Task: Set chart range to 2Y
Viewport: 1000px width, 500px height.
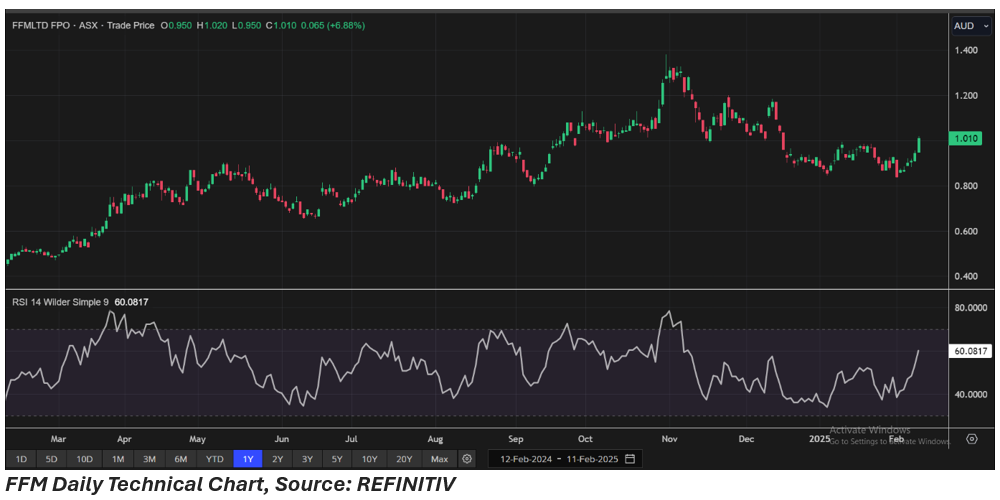Action: [277, 459]
